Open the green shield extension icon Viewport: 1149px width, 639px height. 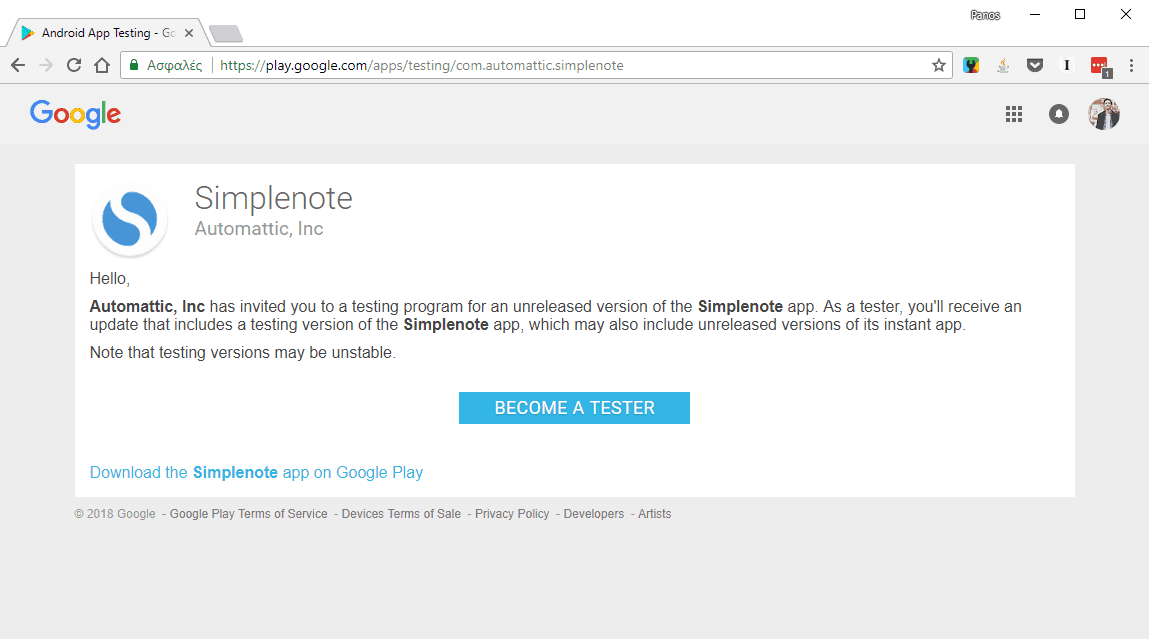(971, 65)
